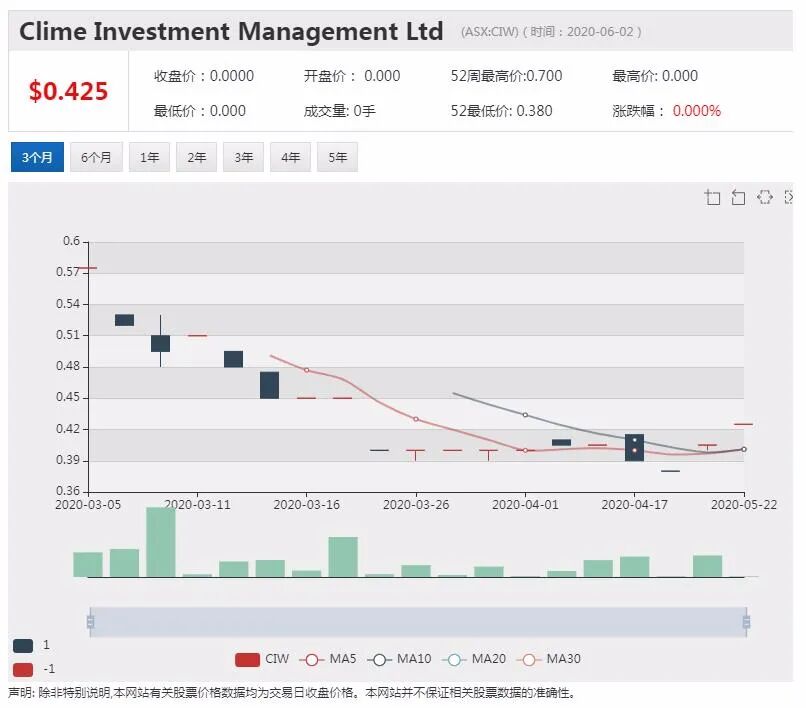Show the 5年 range chart
The image size is (806, 708).
pyautogui.click(x=337, y=157)
